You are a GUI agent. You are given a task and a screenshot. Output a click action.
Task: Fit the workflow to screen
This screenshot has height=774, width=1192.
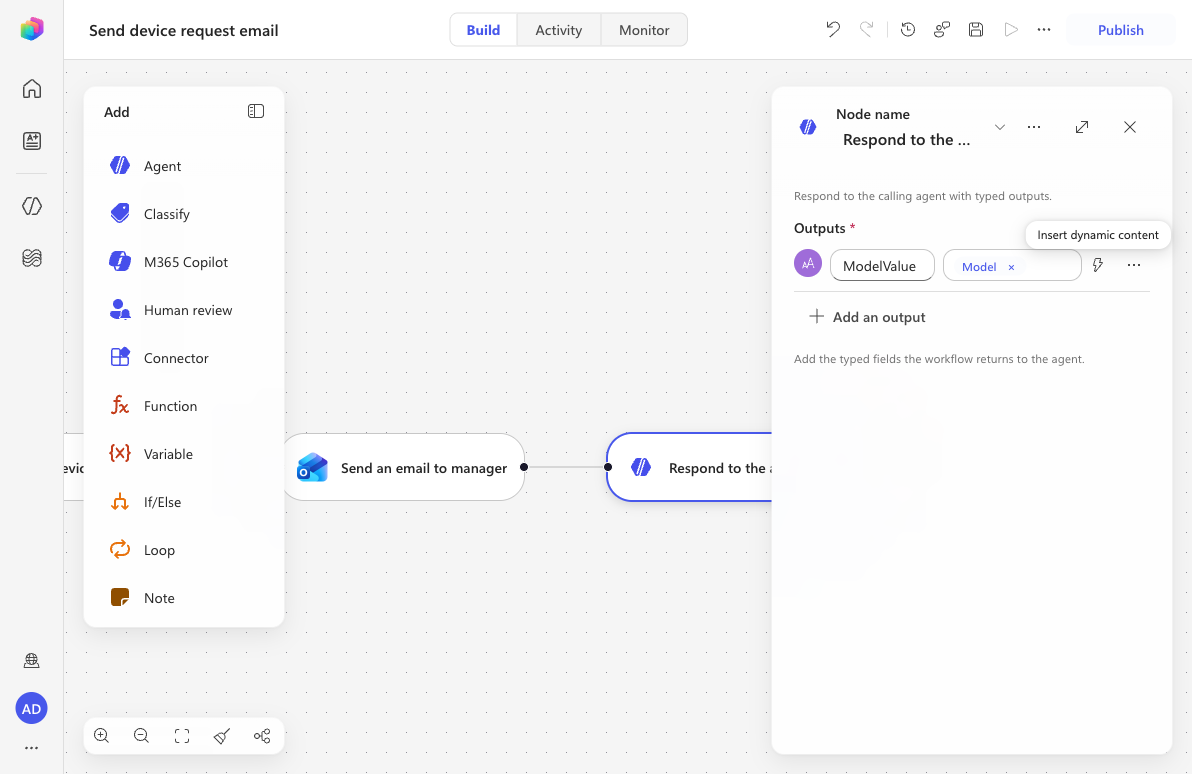coord(182,735)
